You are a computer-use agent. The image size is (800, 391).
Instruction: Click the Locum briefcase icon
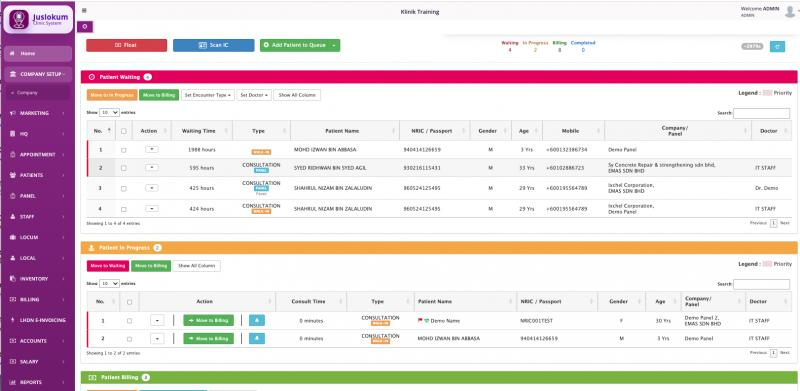[13, 237]
